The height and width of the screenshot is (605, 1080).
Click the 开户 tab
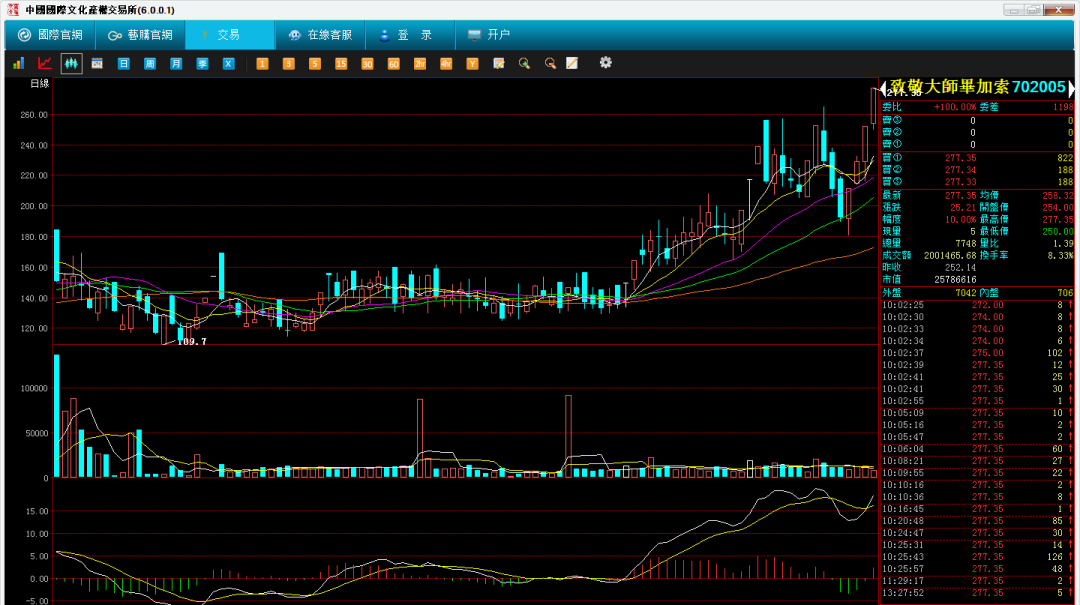[488, 34]
